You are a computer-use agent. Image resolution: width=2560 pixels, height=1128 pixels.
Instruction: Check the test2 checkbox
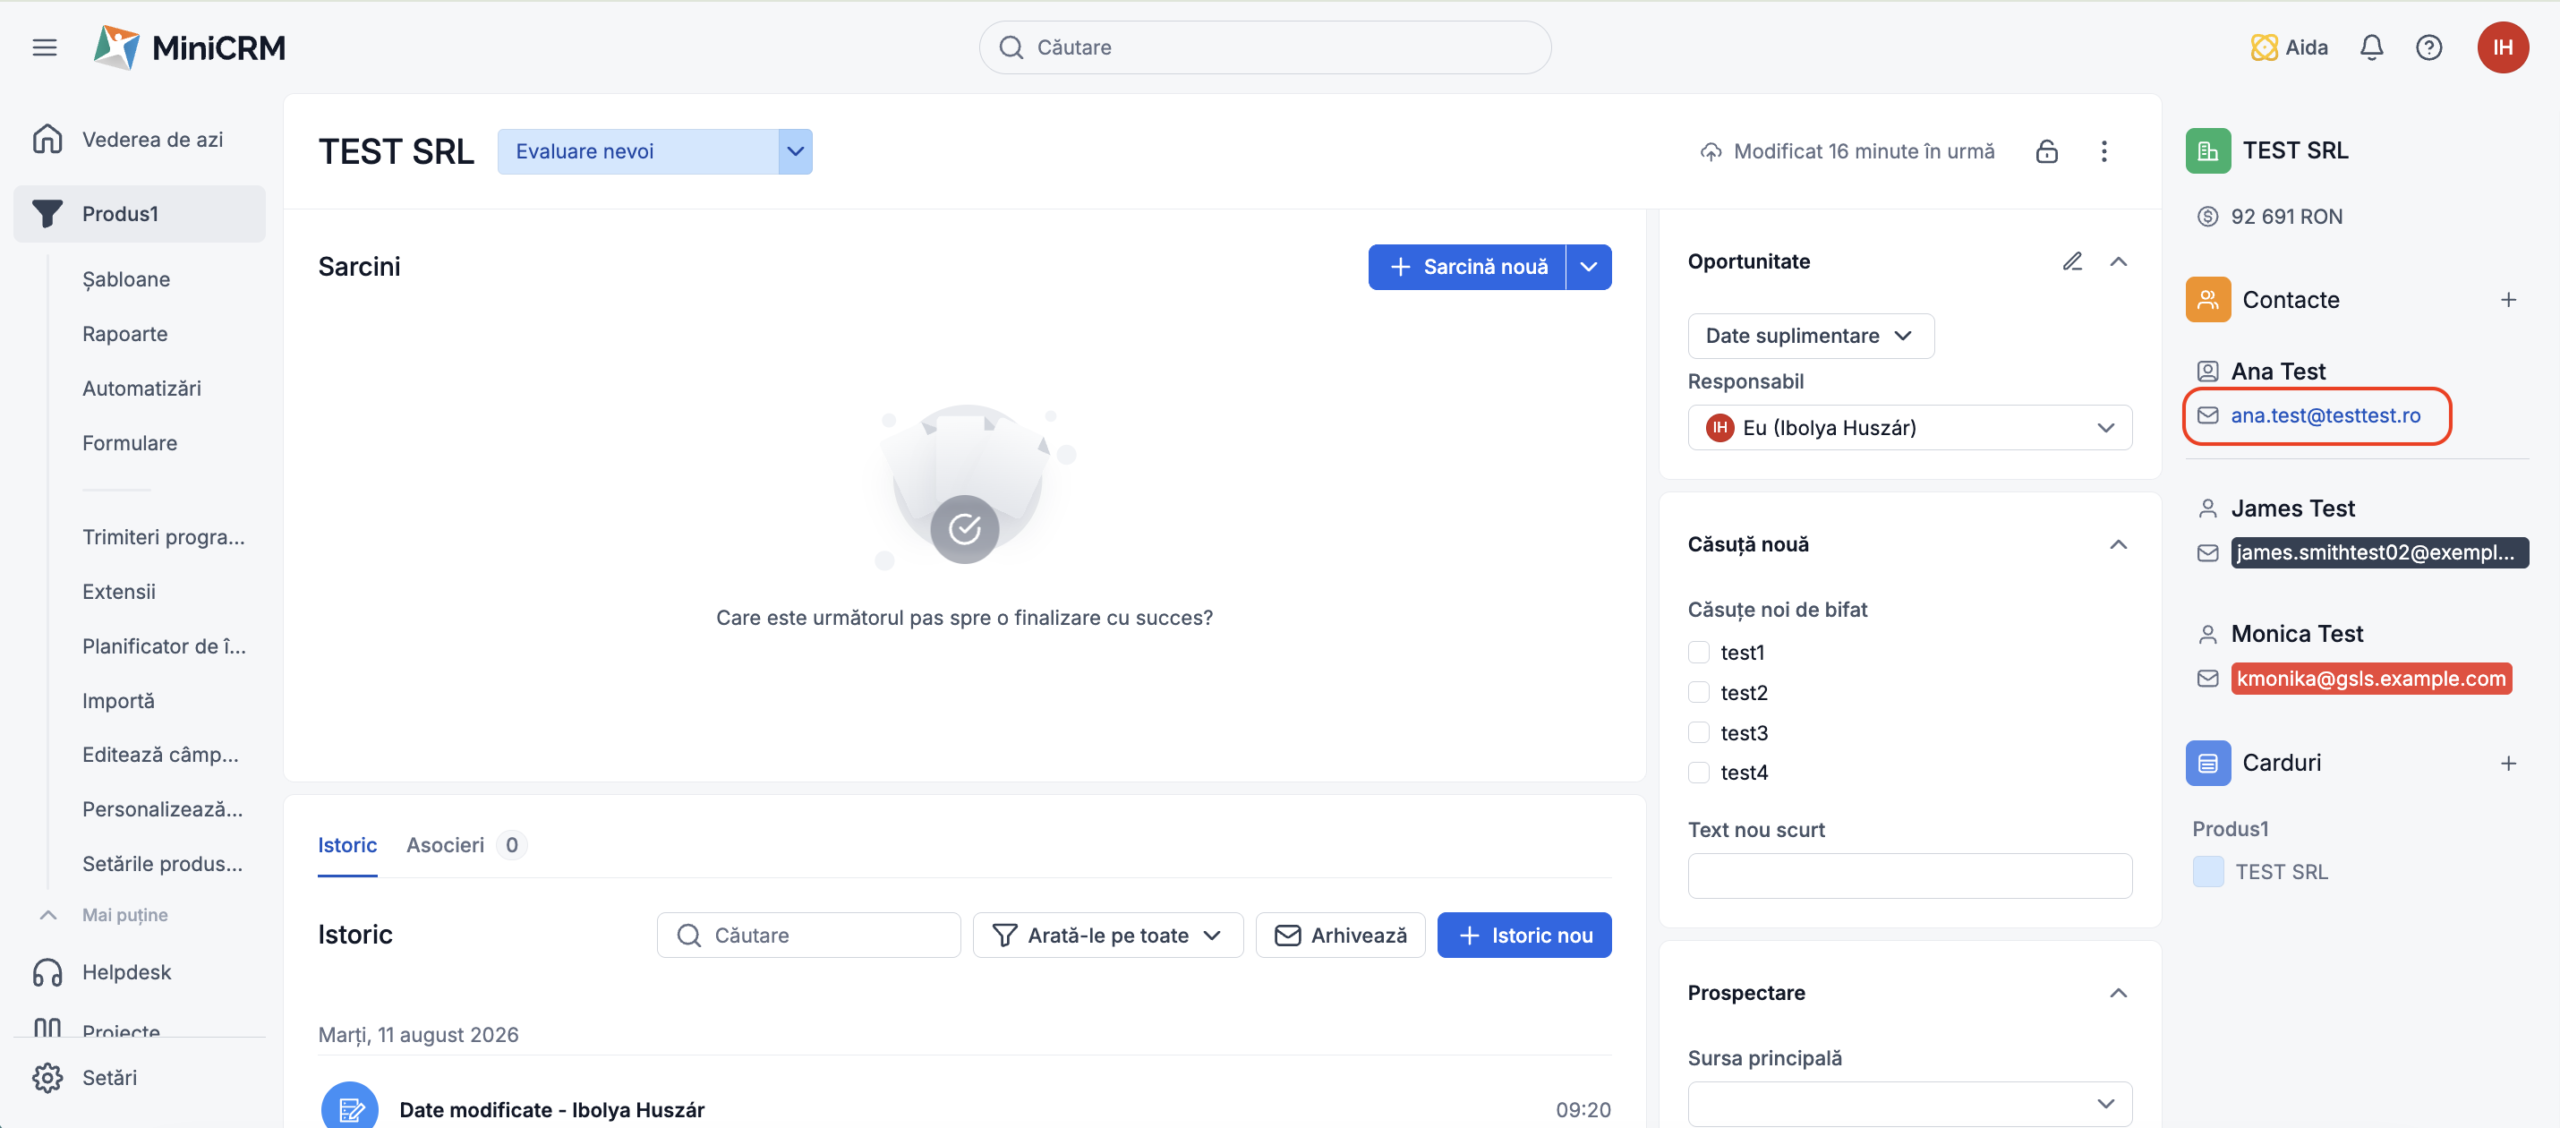click(x=1699, y=692)
